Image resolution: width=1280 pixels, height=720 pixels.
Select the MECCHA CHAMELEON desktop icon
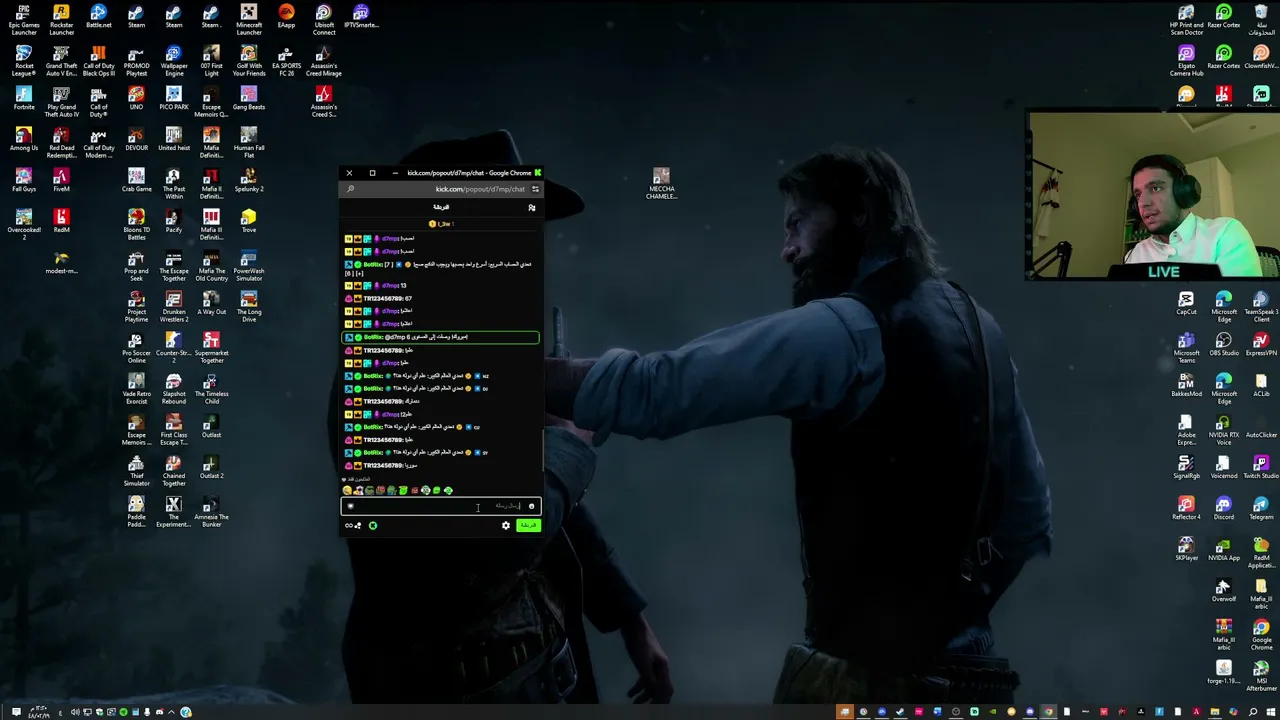click(x=661, y=184)
